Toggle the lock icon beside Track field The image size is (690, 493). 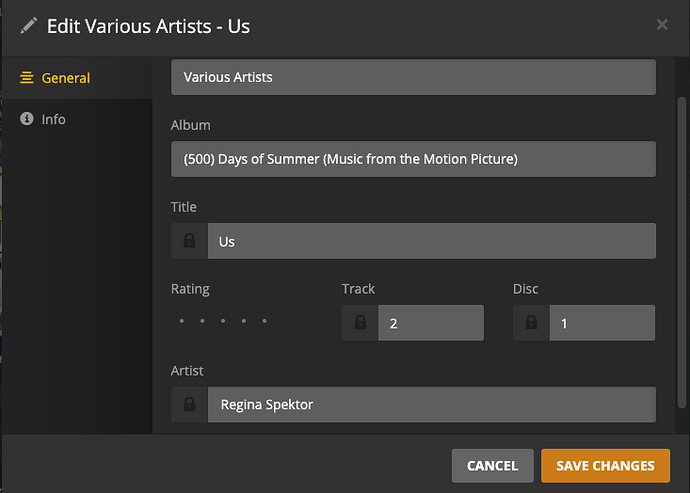[360, 323]
